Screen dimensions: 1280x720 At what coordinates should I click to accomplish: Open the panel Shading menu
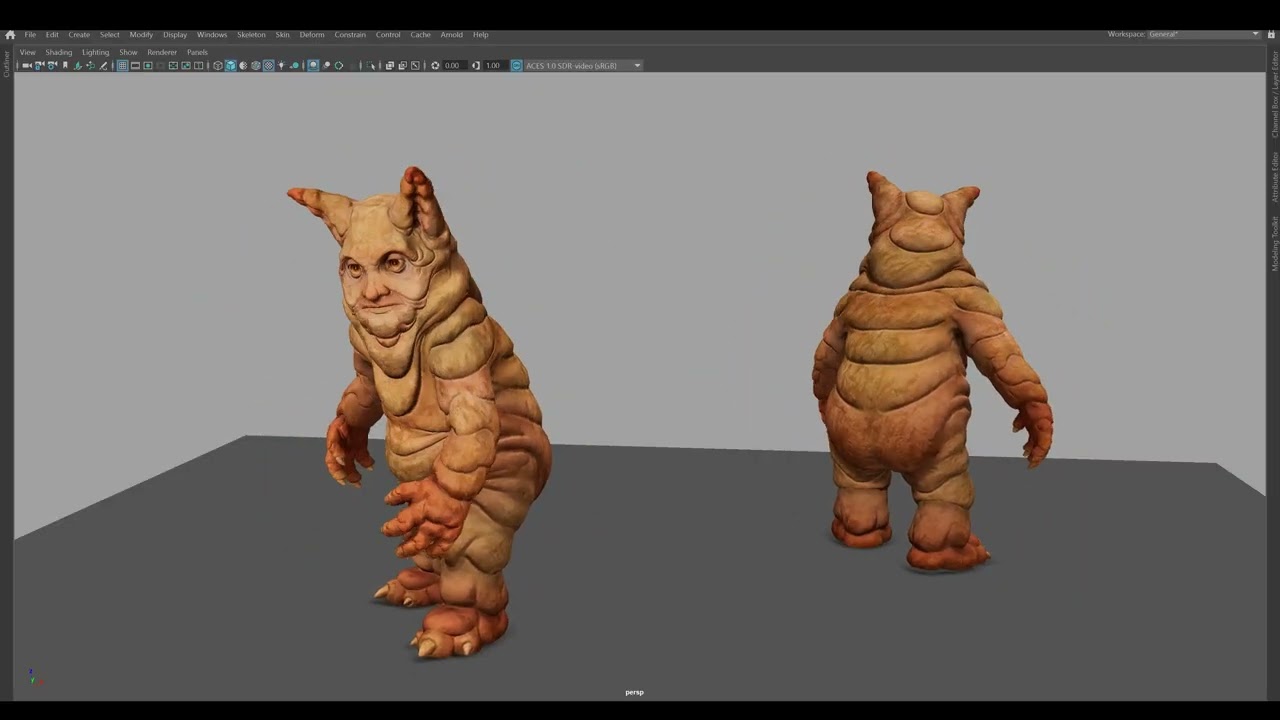click(x=58, y=52)
